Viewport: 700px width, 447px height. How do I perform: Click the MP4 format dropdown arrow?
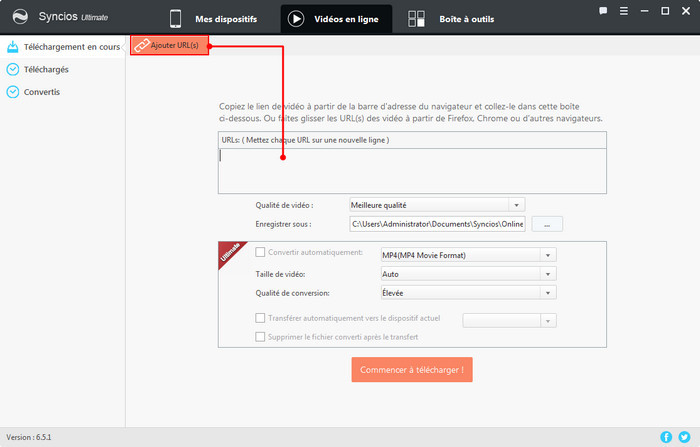548,255
